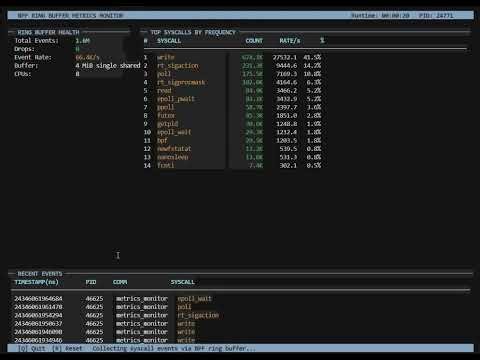Click the COMM column header
The image size is (480, 360).
point(120,282)
